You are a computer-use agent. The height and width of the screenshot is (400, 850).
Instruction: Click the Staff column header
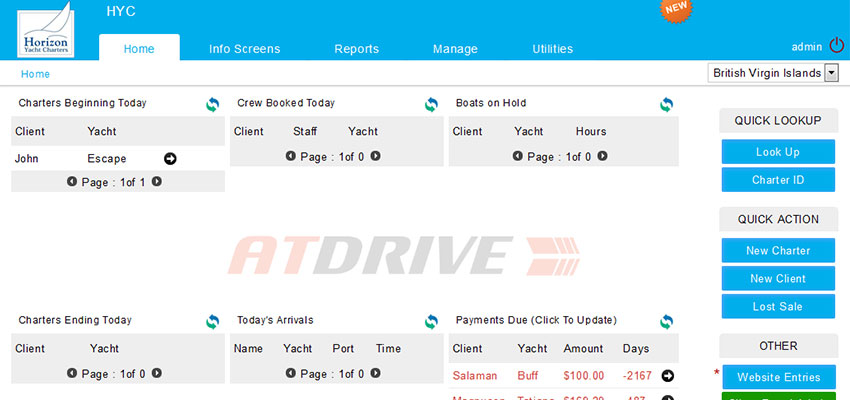(x=305, y=131)
